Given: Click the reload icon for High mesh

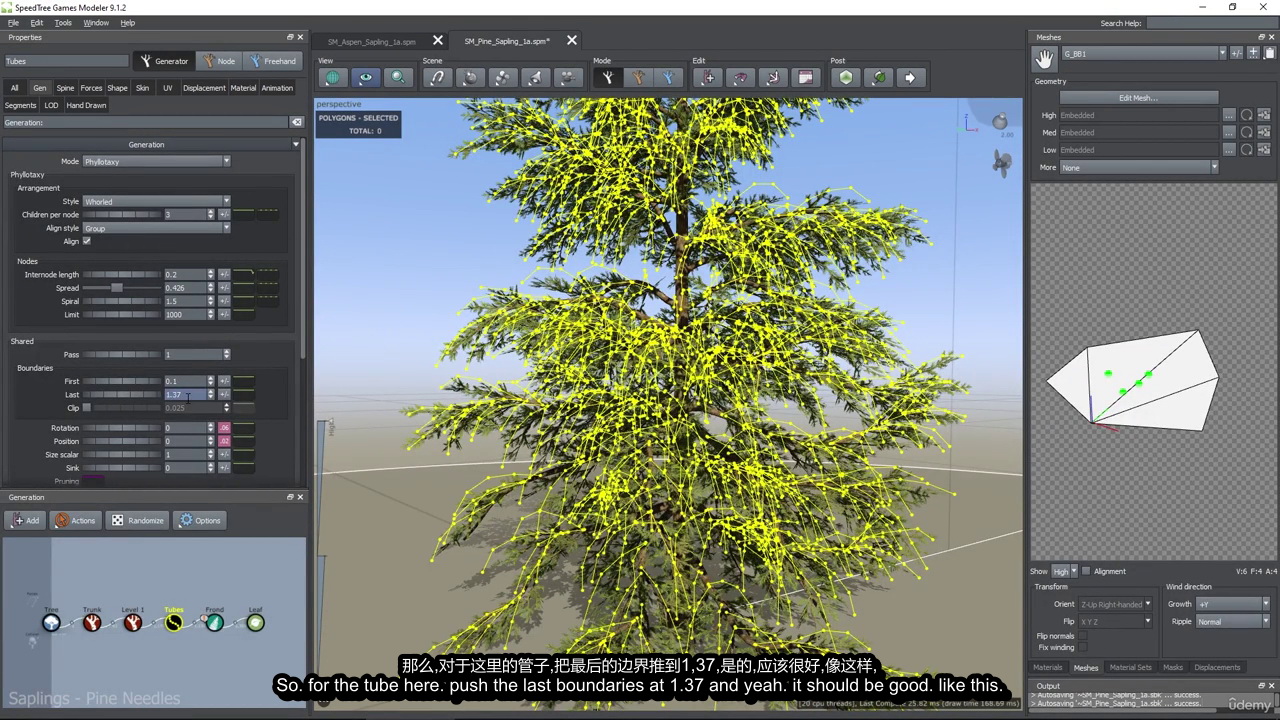Looking at the screenshot, I should point(1247,115).
